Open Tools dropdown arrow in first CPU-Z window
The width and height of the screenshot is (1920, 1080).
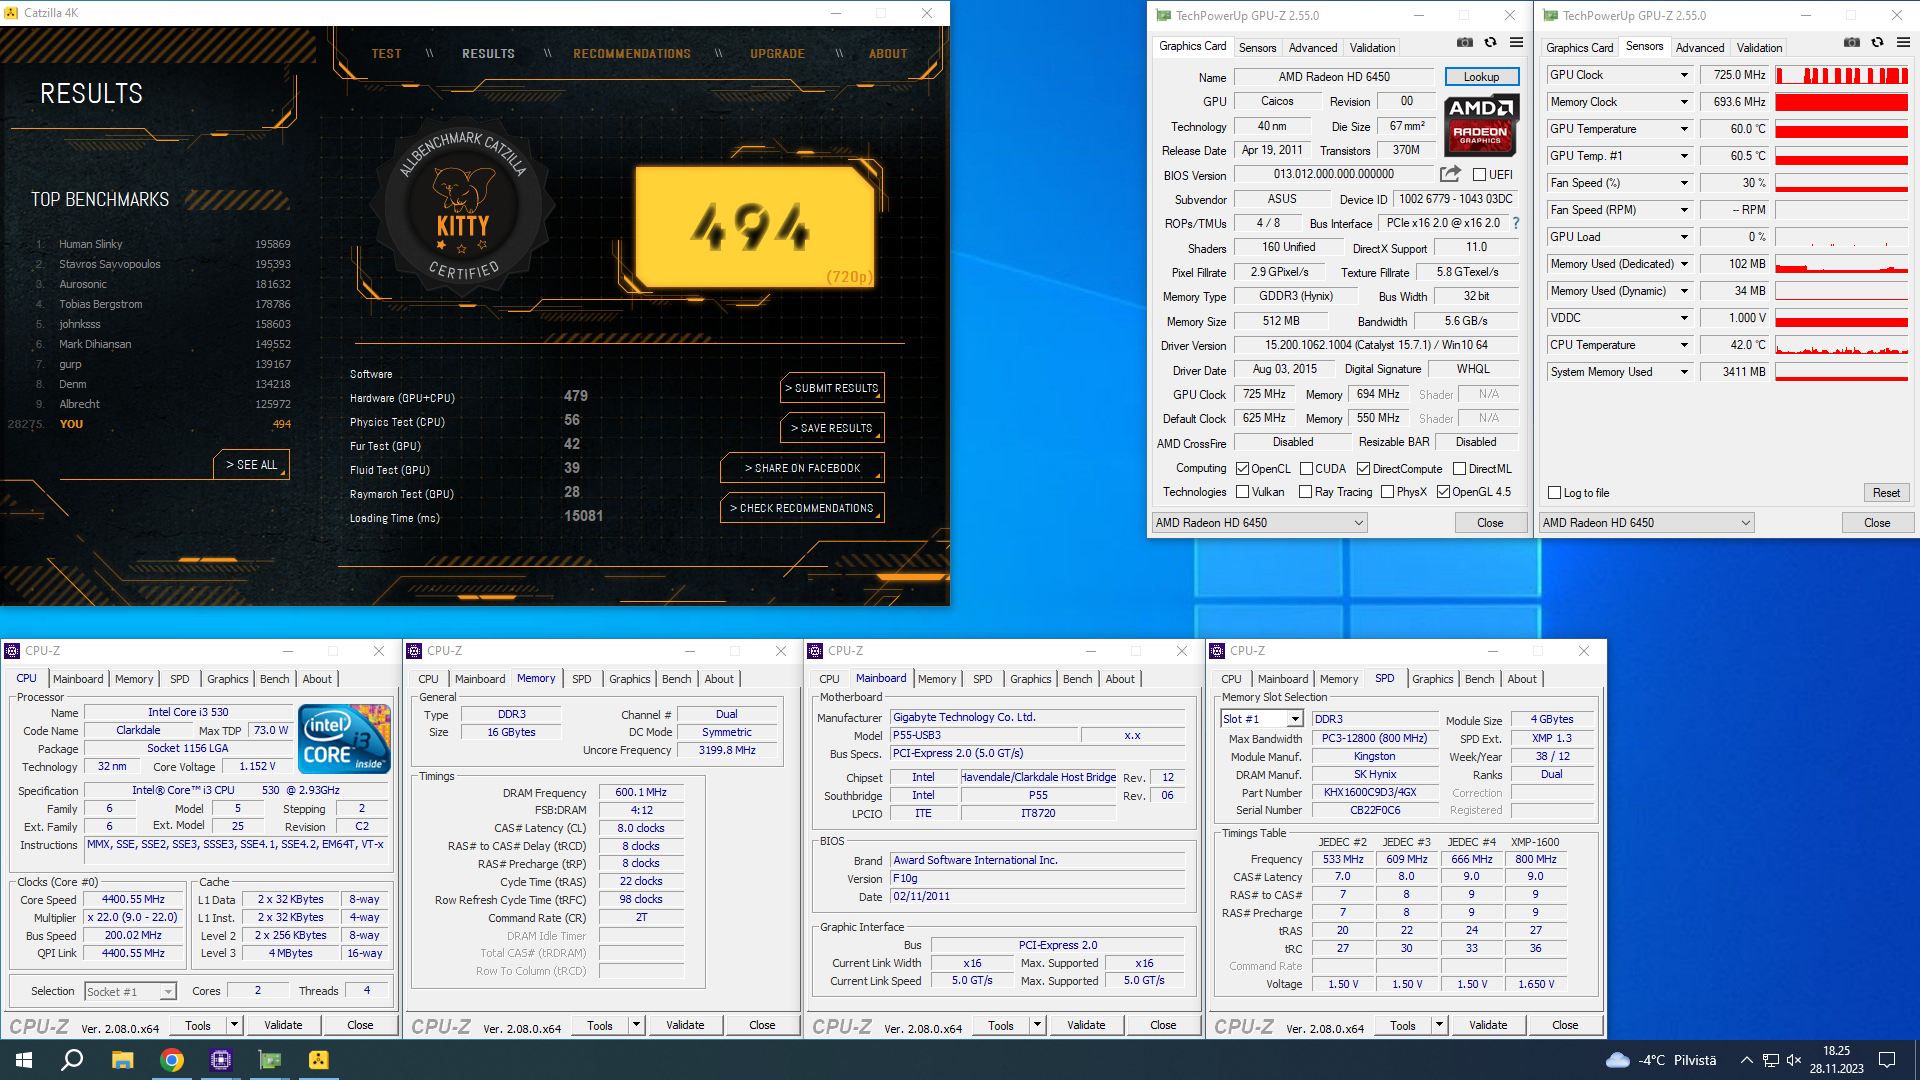click(x=234, y=1025)
